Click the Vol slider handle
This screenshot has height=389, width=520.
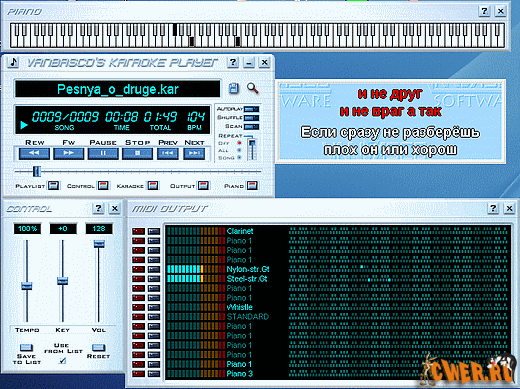coord(99,244)
